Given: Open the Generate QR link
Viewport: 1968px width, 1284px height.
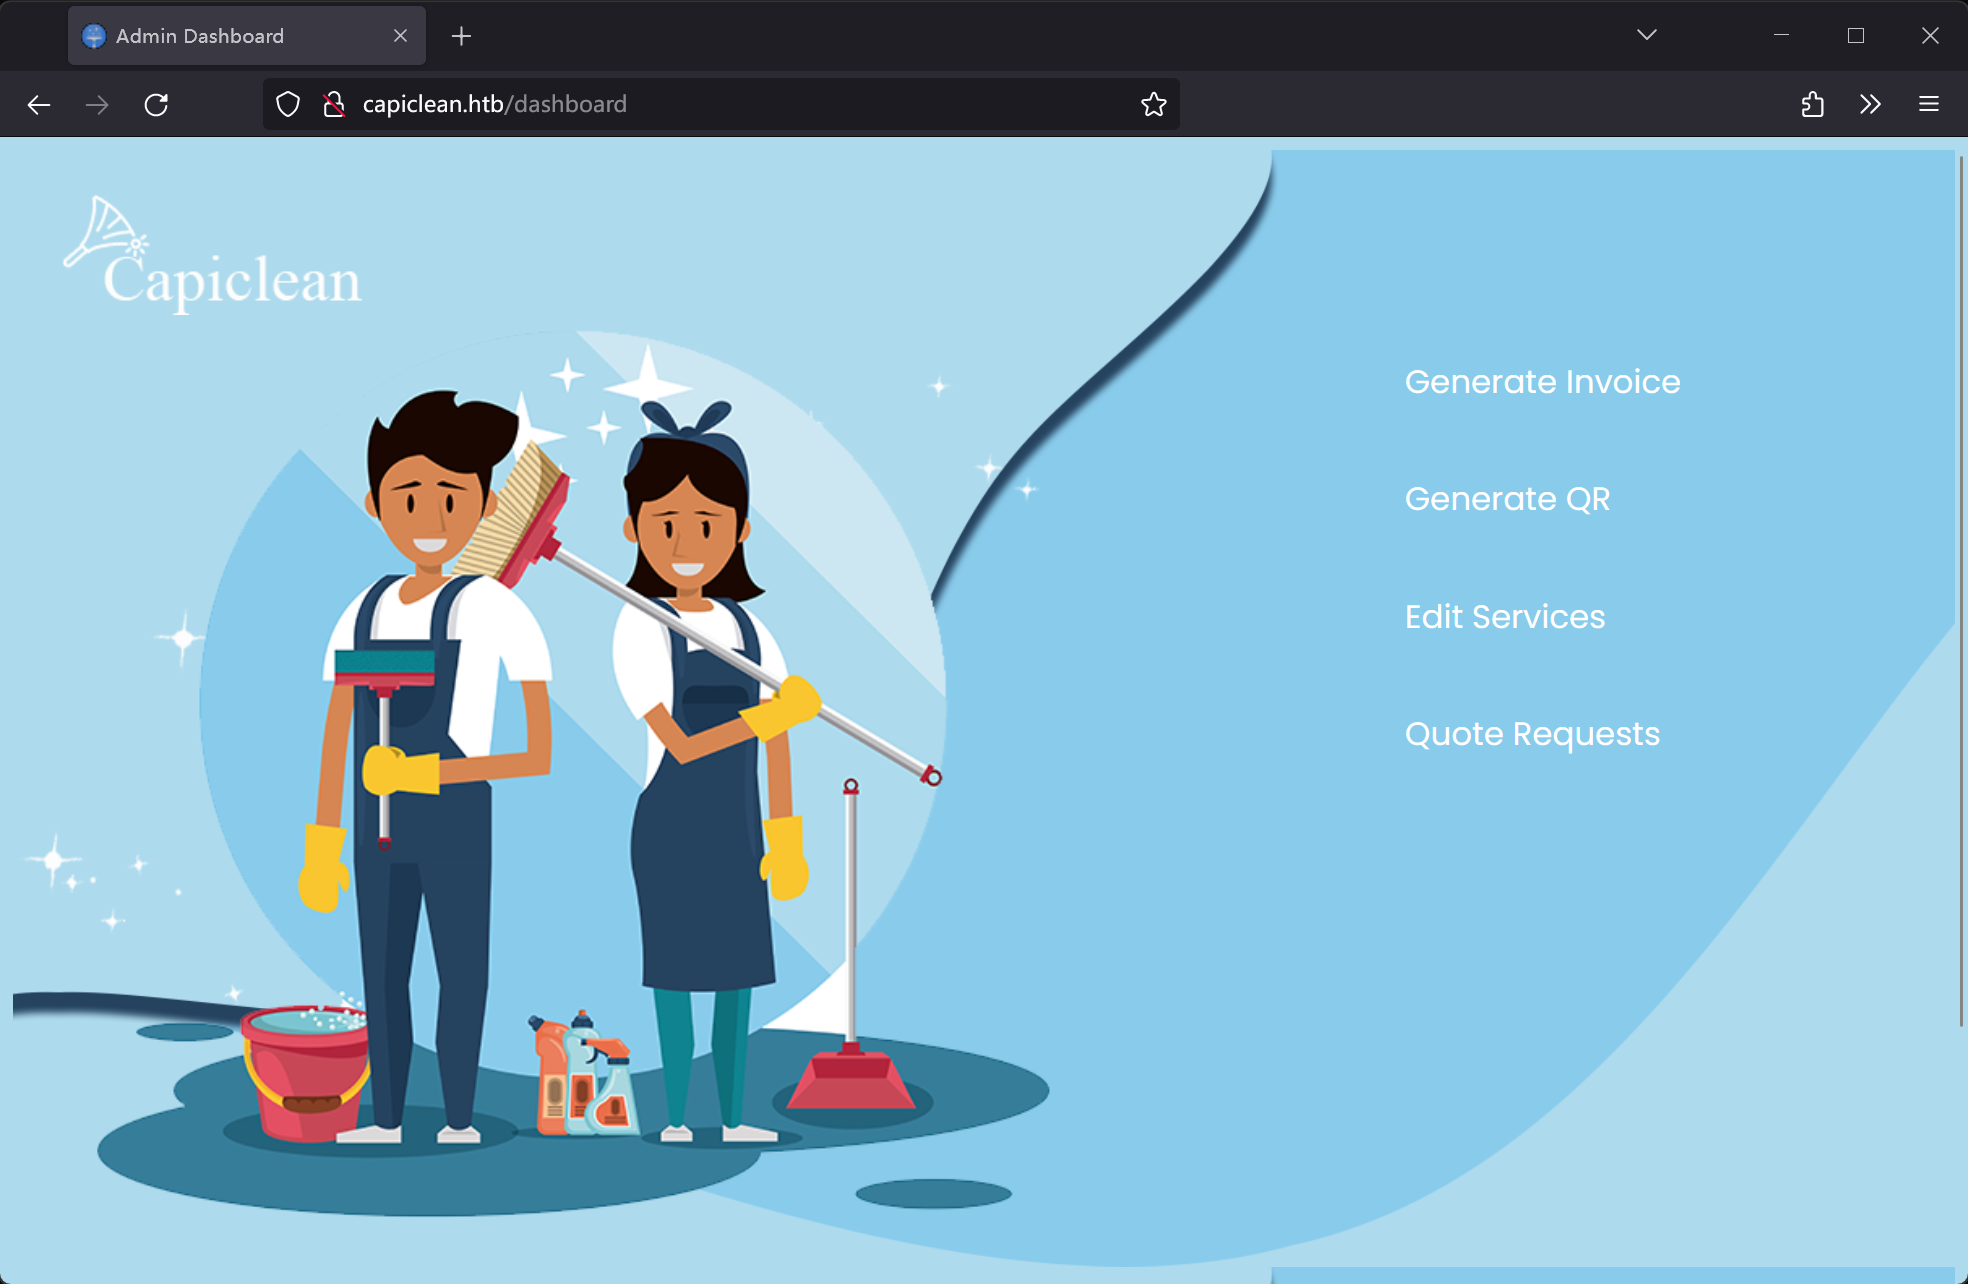Looking at the screenshot, I should coord(1507,499).
